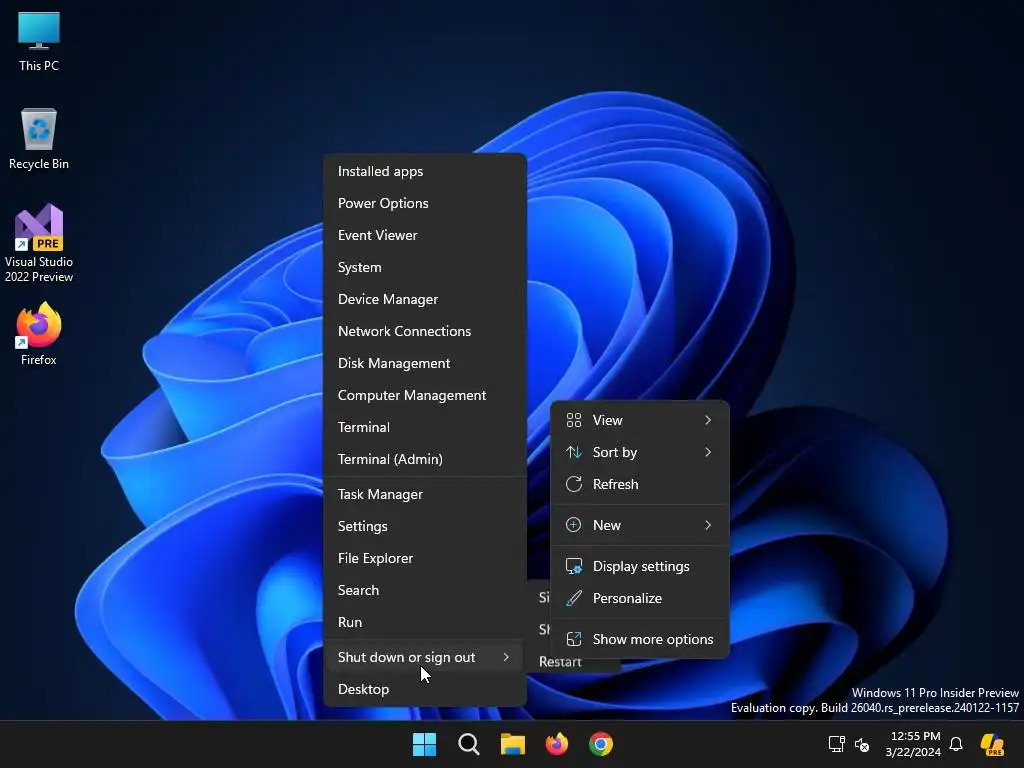Open File Explorer from the taskbar

pos(513,744)
